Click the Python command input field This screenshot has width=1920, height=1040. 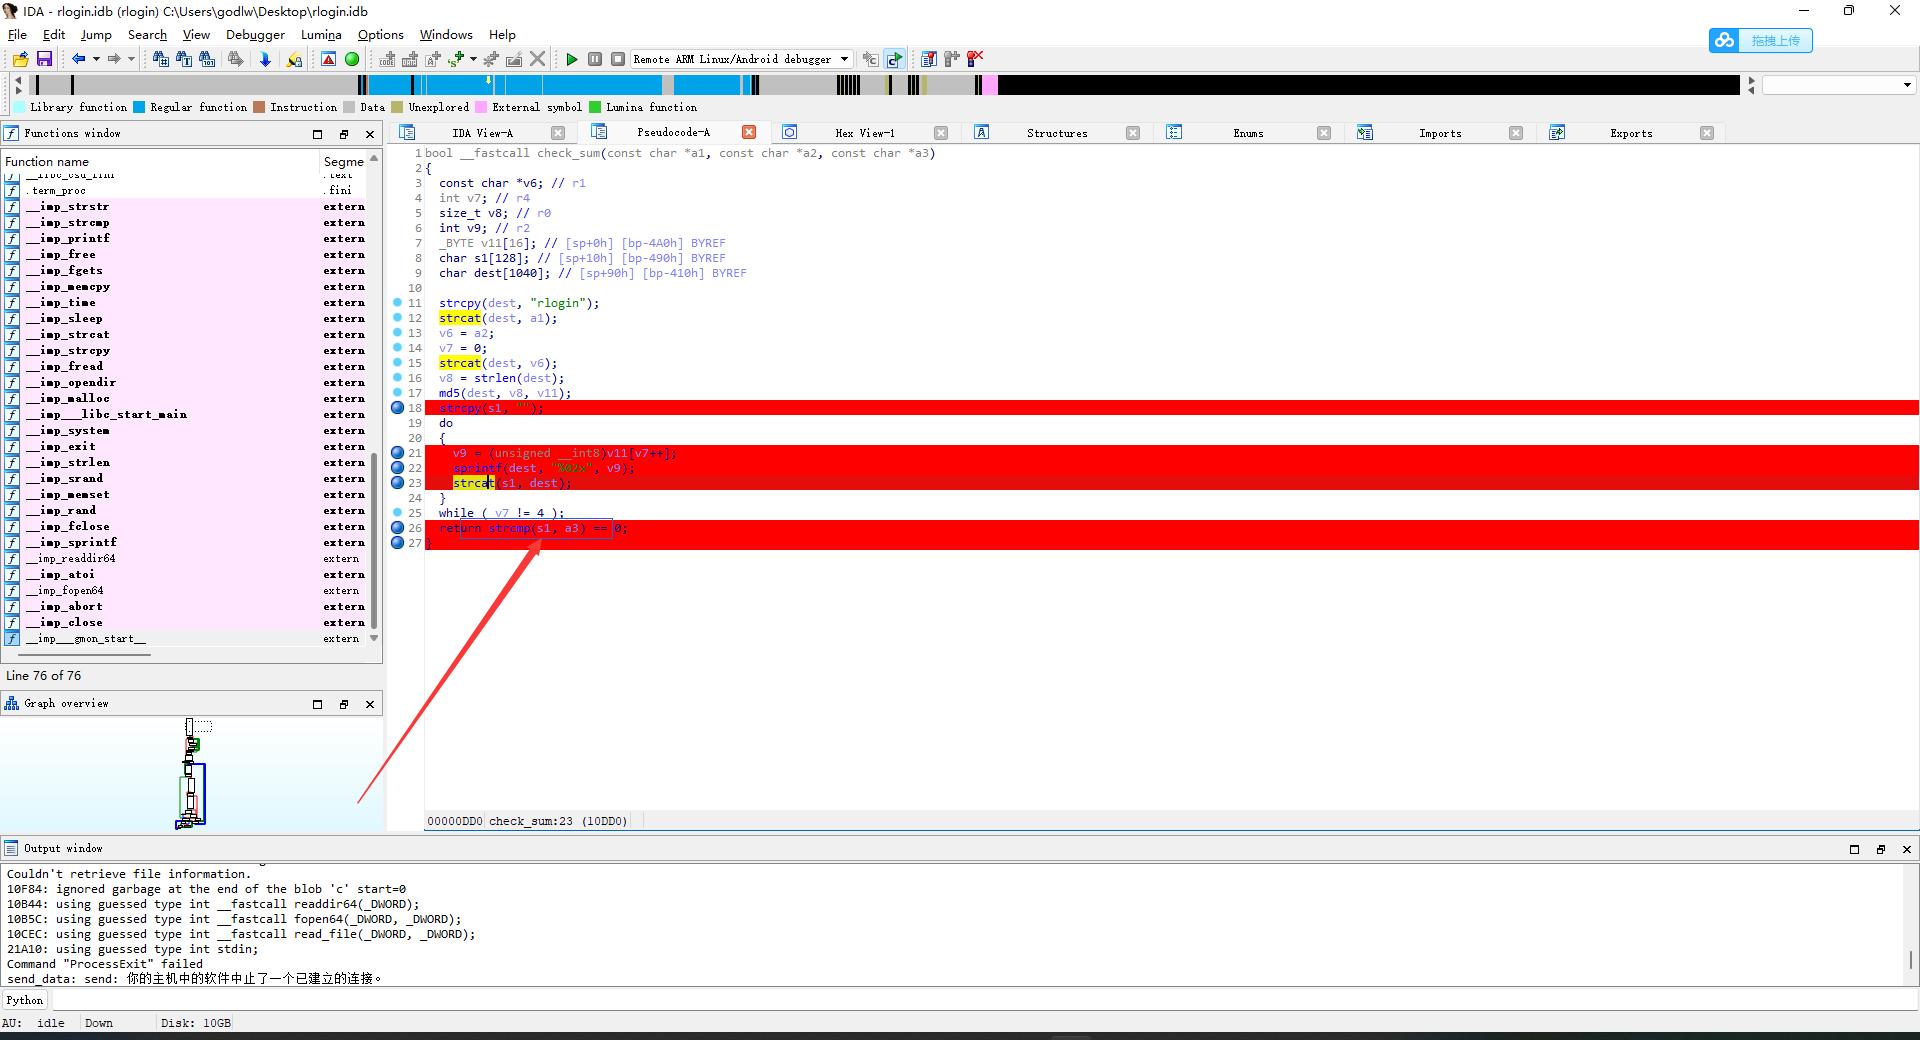(984, 1000)
